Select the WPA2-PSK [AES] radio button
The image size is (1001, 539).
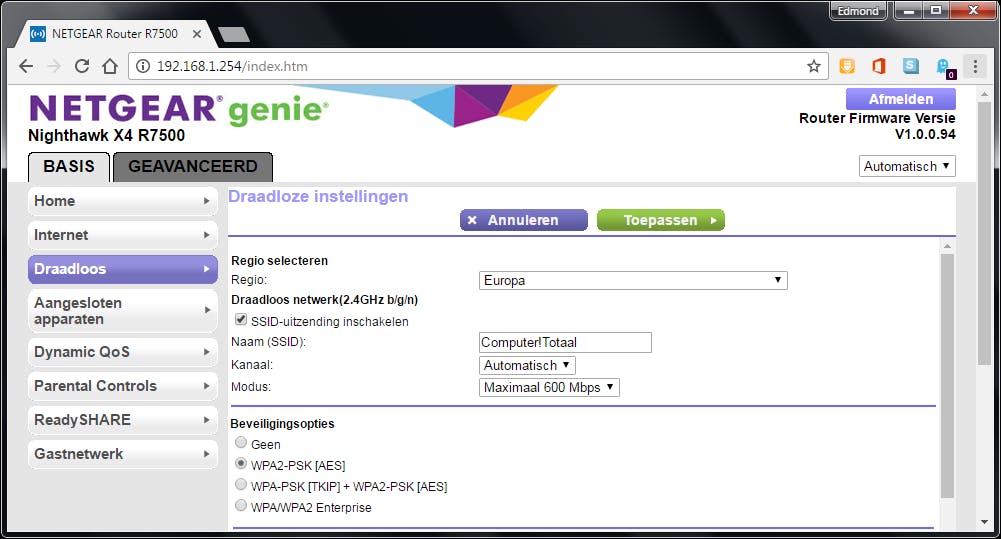coord(241,464)
